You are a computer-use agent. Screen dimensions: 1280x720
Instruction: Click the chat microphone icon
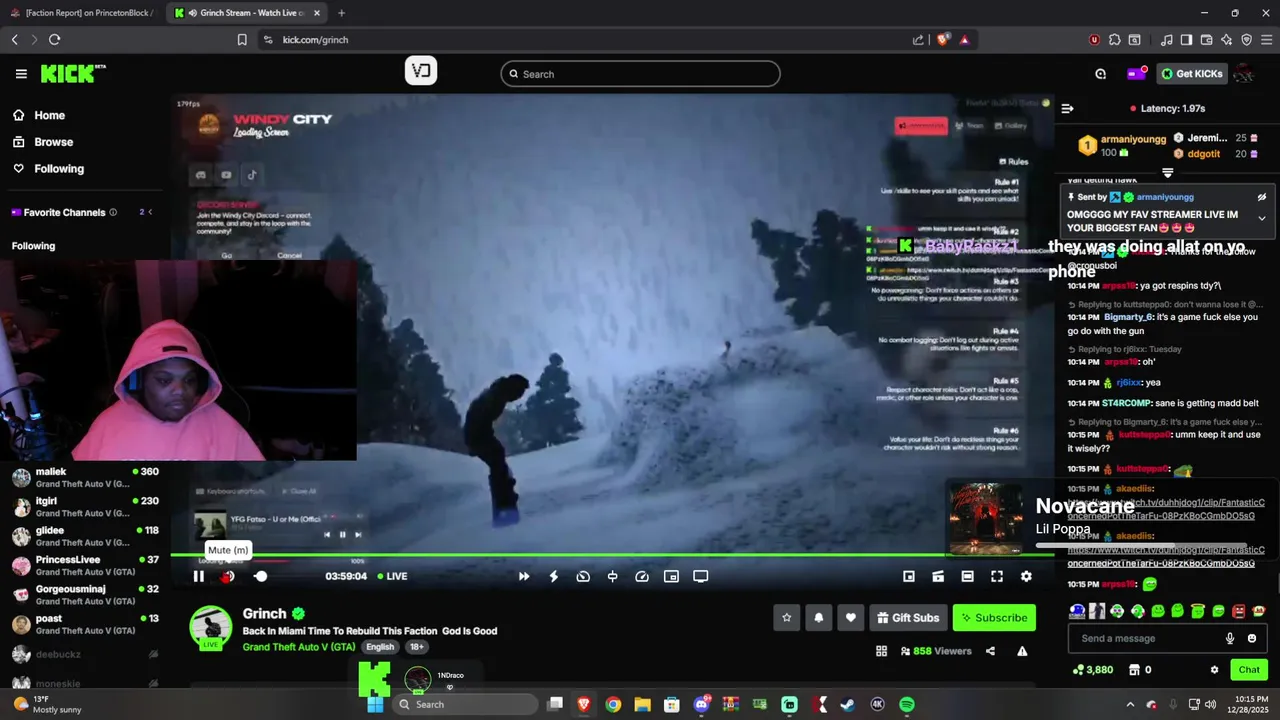pos(1230,638)
